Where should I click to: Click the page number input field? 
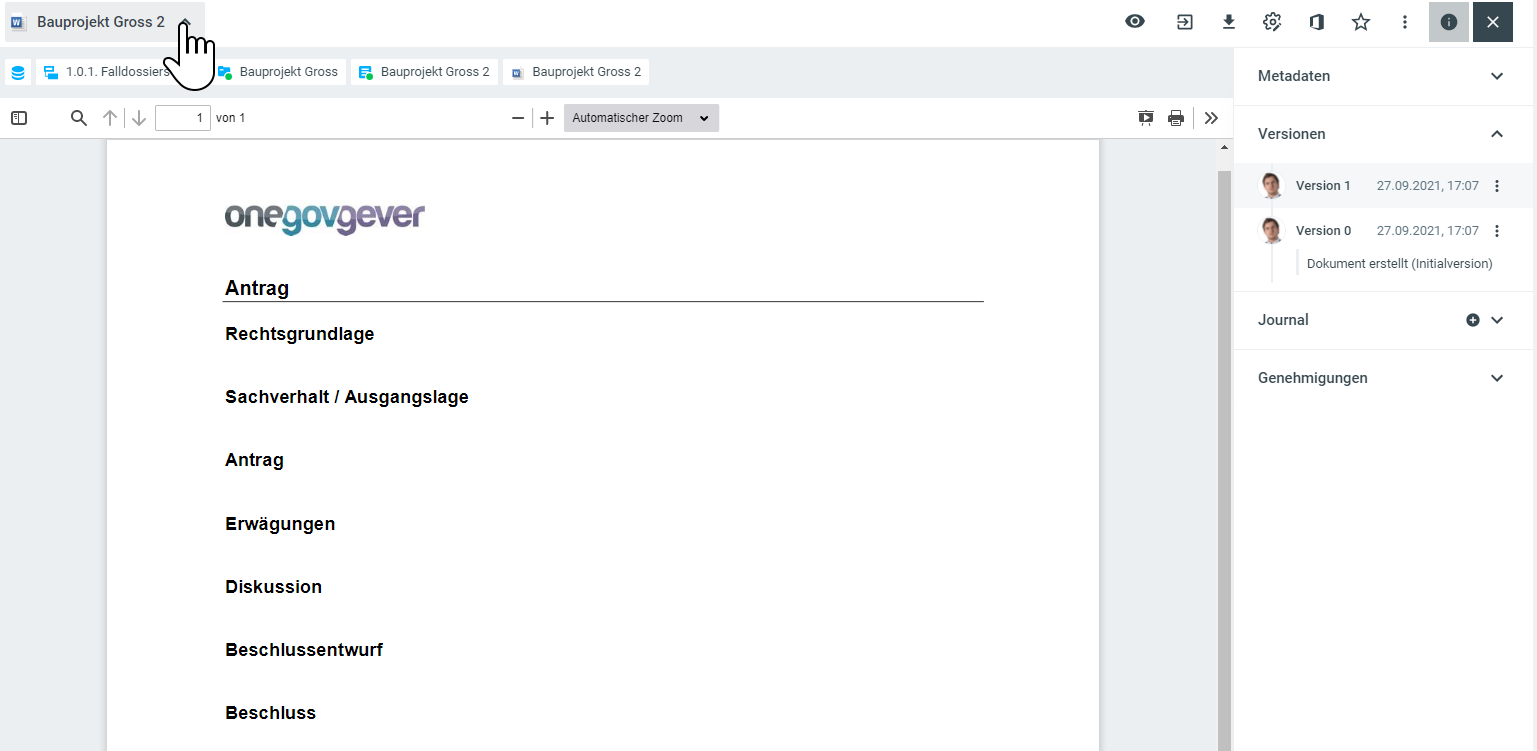(x=182, y=118)
